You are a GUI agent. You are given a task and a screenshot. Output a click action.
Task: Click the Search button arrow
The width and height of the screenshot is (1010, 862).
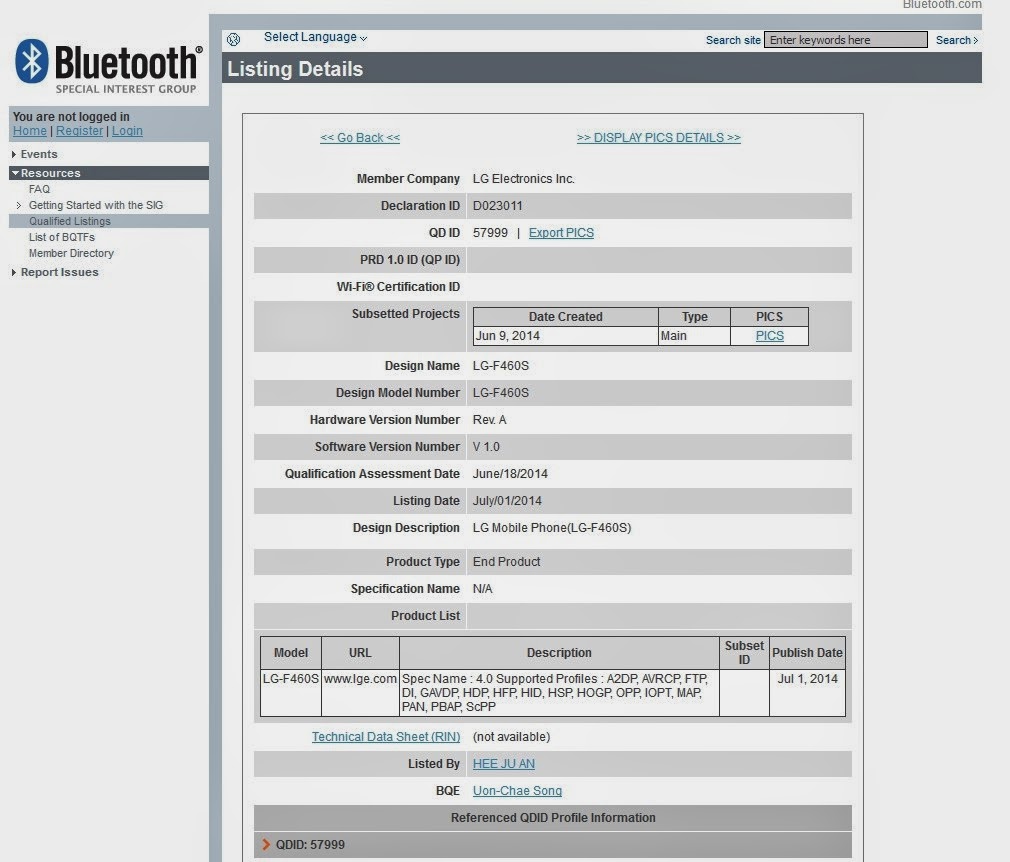point(957,40)
